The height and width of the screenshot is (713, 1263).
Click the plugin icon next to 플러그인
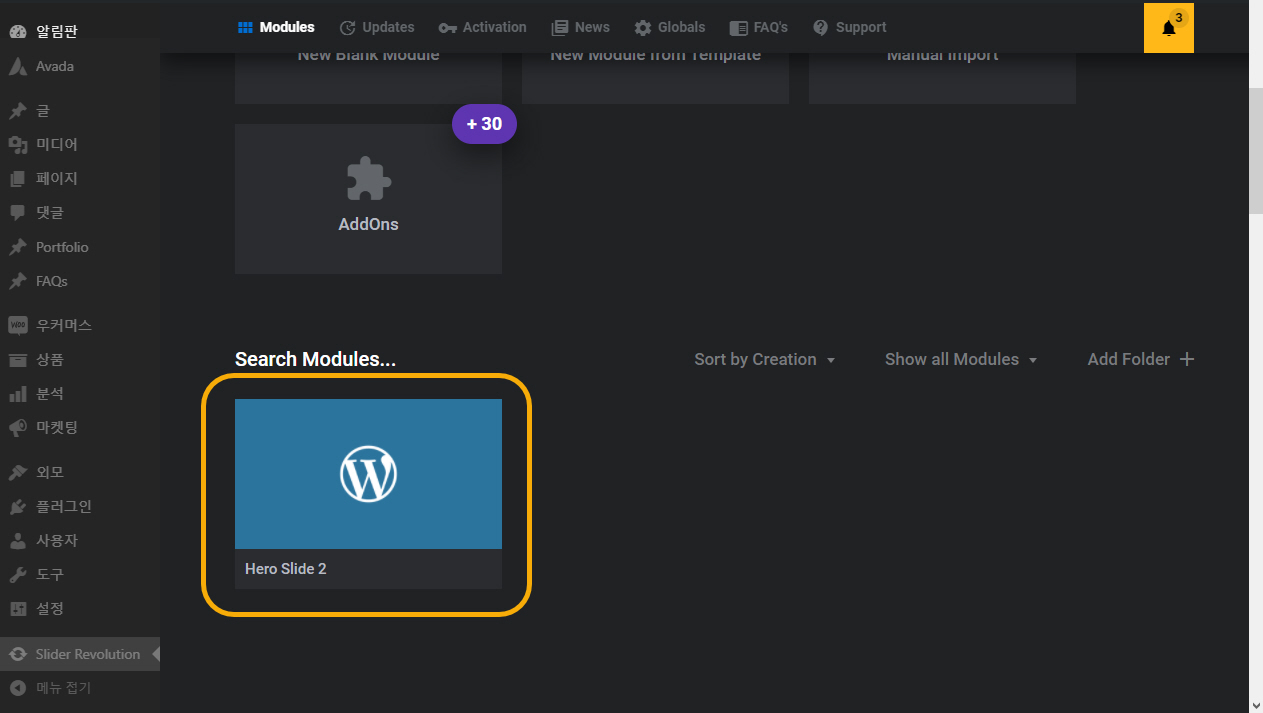click(17, 507)
